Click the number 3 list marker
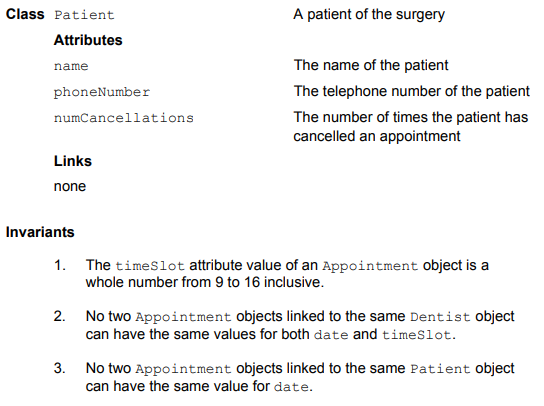Image resolution: width=544 pixels, height=406 pixels. pos(60,368)
